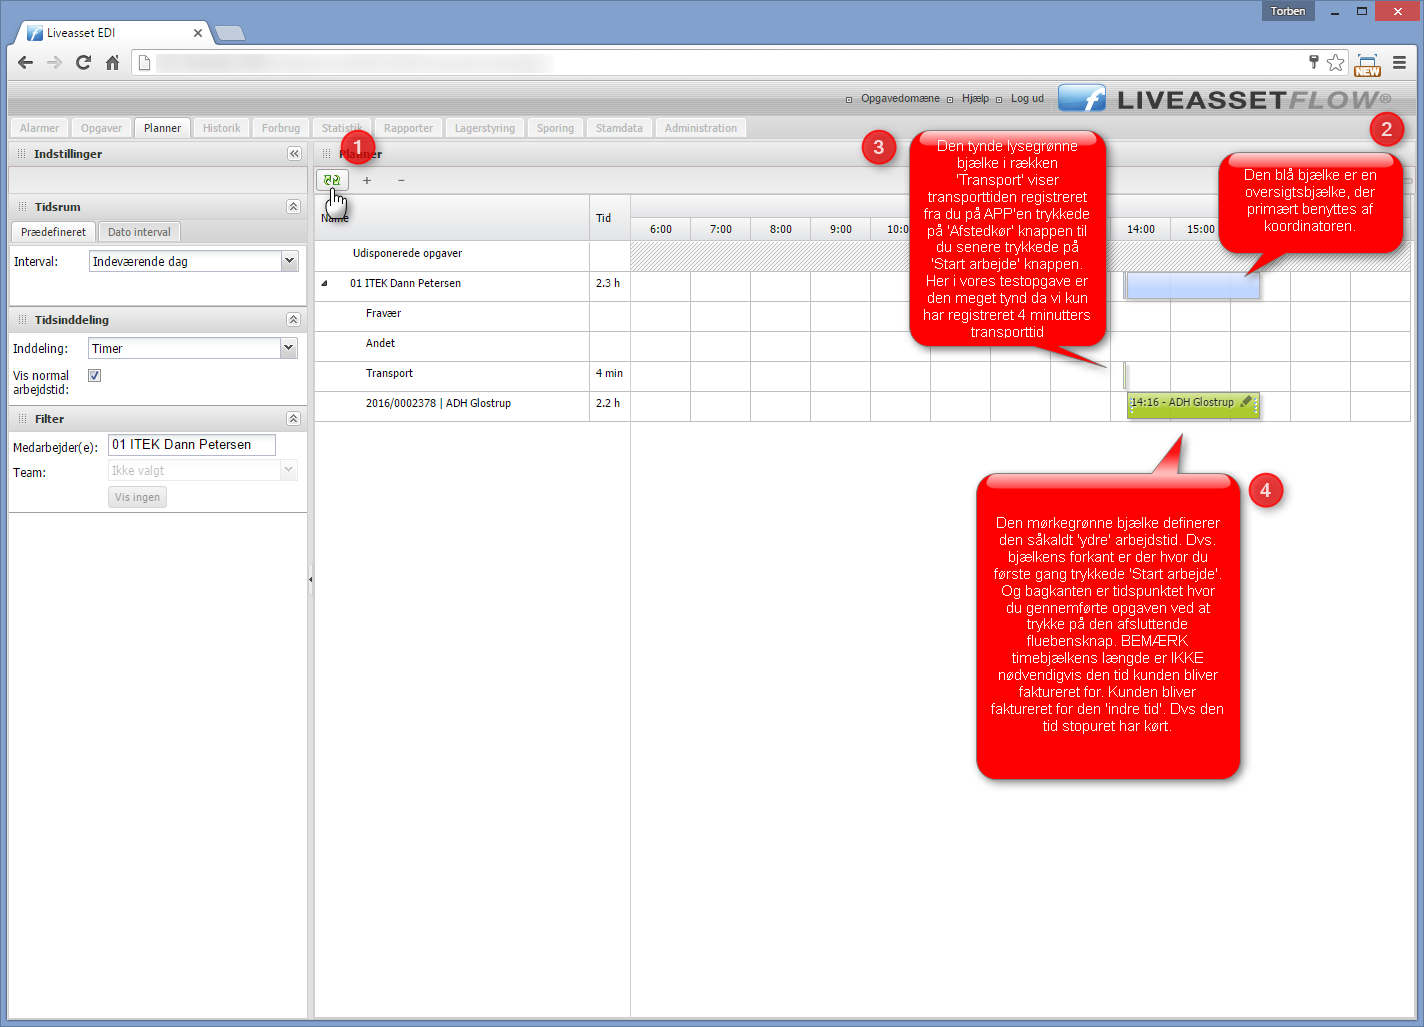The image size is (1424, 1027).
Task: Open the Inddeling dropdown showing Timer
Action: coord(289,348)
